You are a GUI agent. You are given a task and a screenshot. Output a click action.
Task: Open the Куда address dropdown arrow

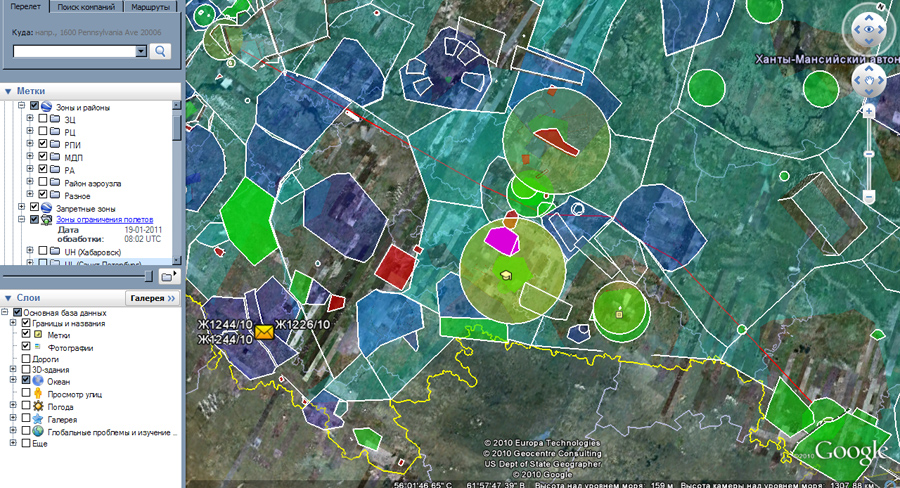[x=141, y=51]
